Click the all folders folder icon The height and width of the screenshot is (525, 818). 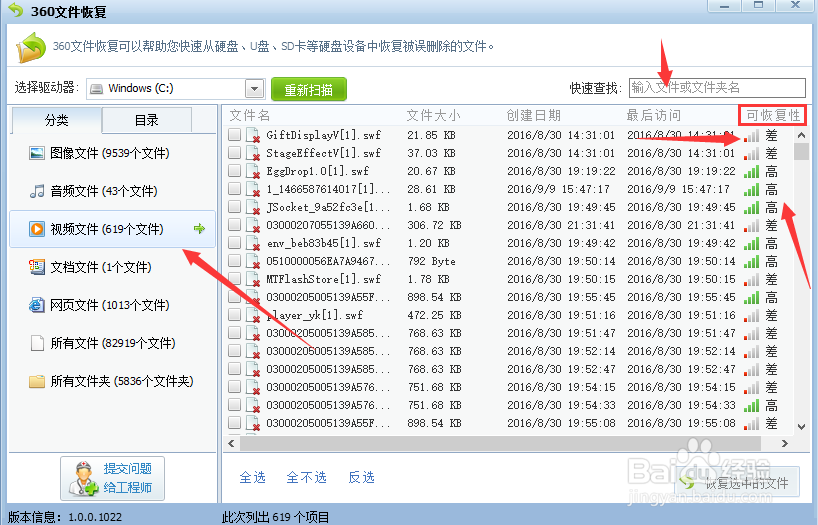tap(37, 381)
